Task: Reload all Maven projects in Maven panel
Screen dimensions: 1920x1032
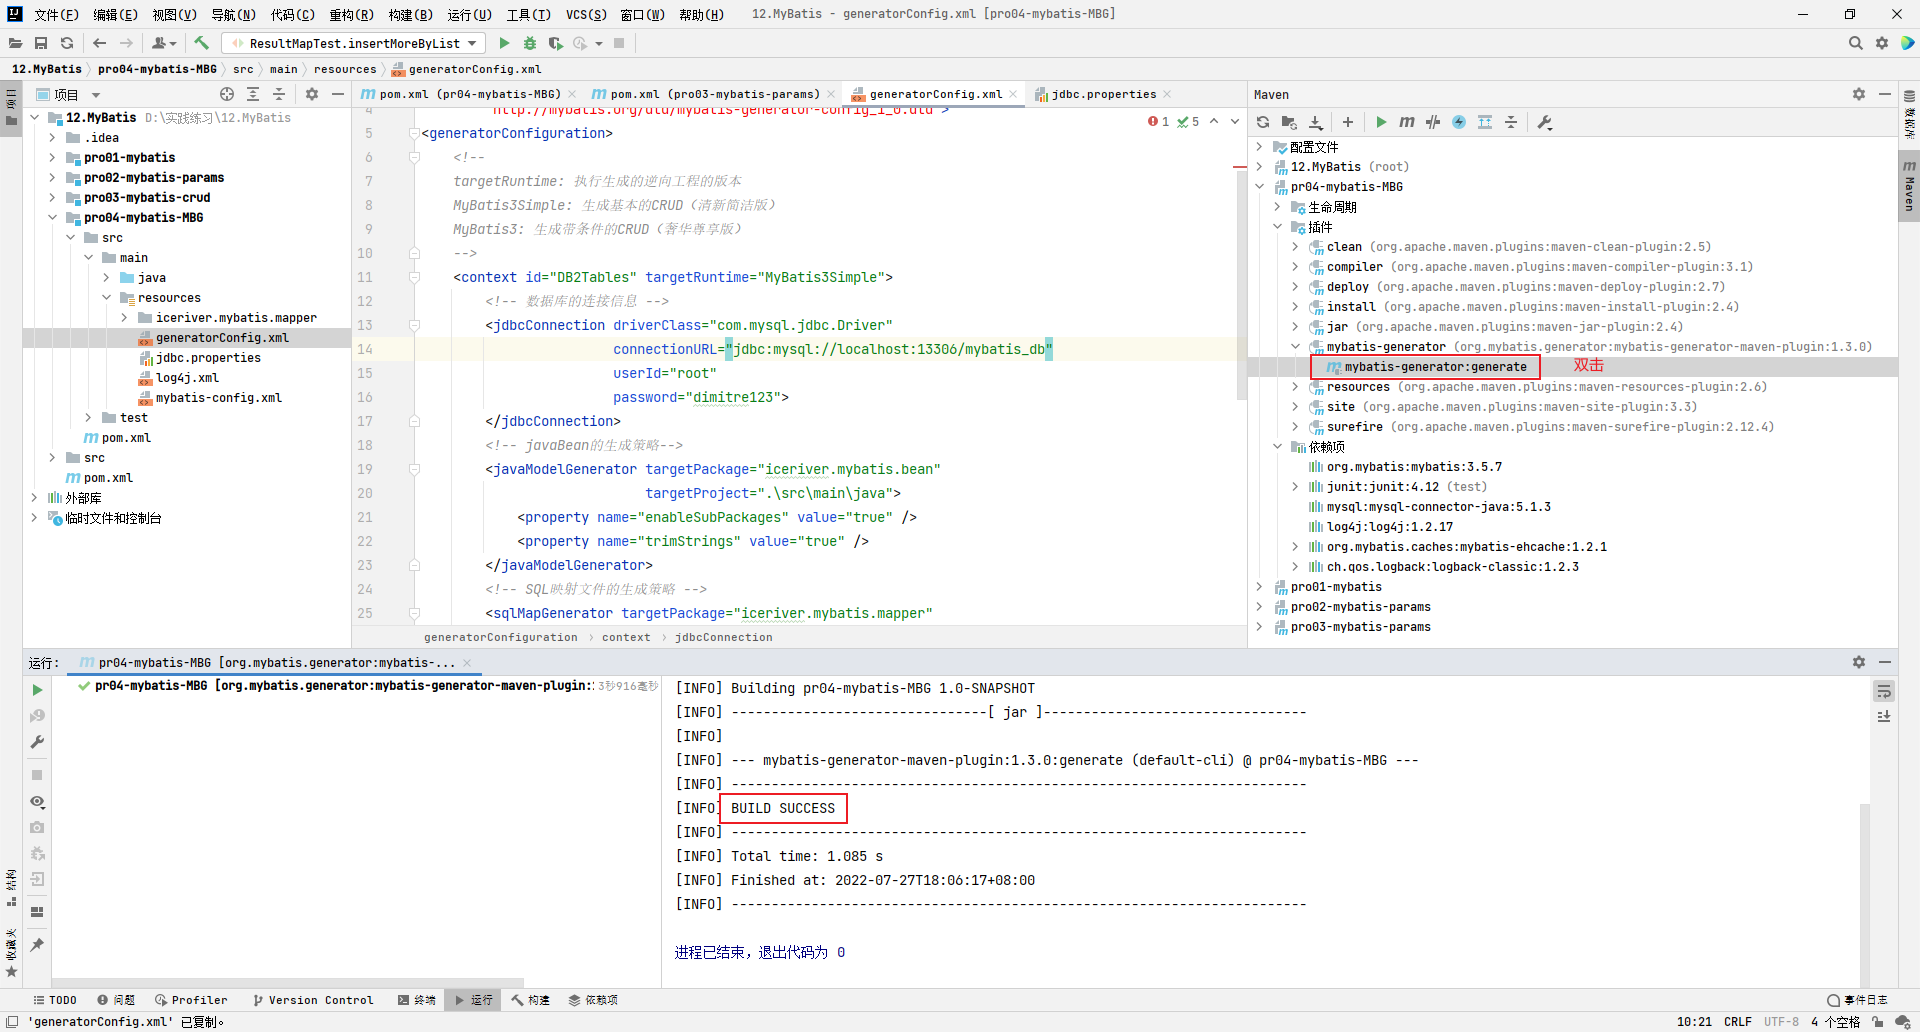Action: tap(1263, 122)
